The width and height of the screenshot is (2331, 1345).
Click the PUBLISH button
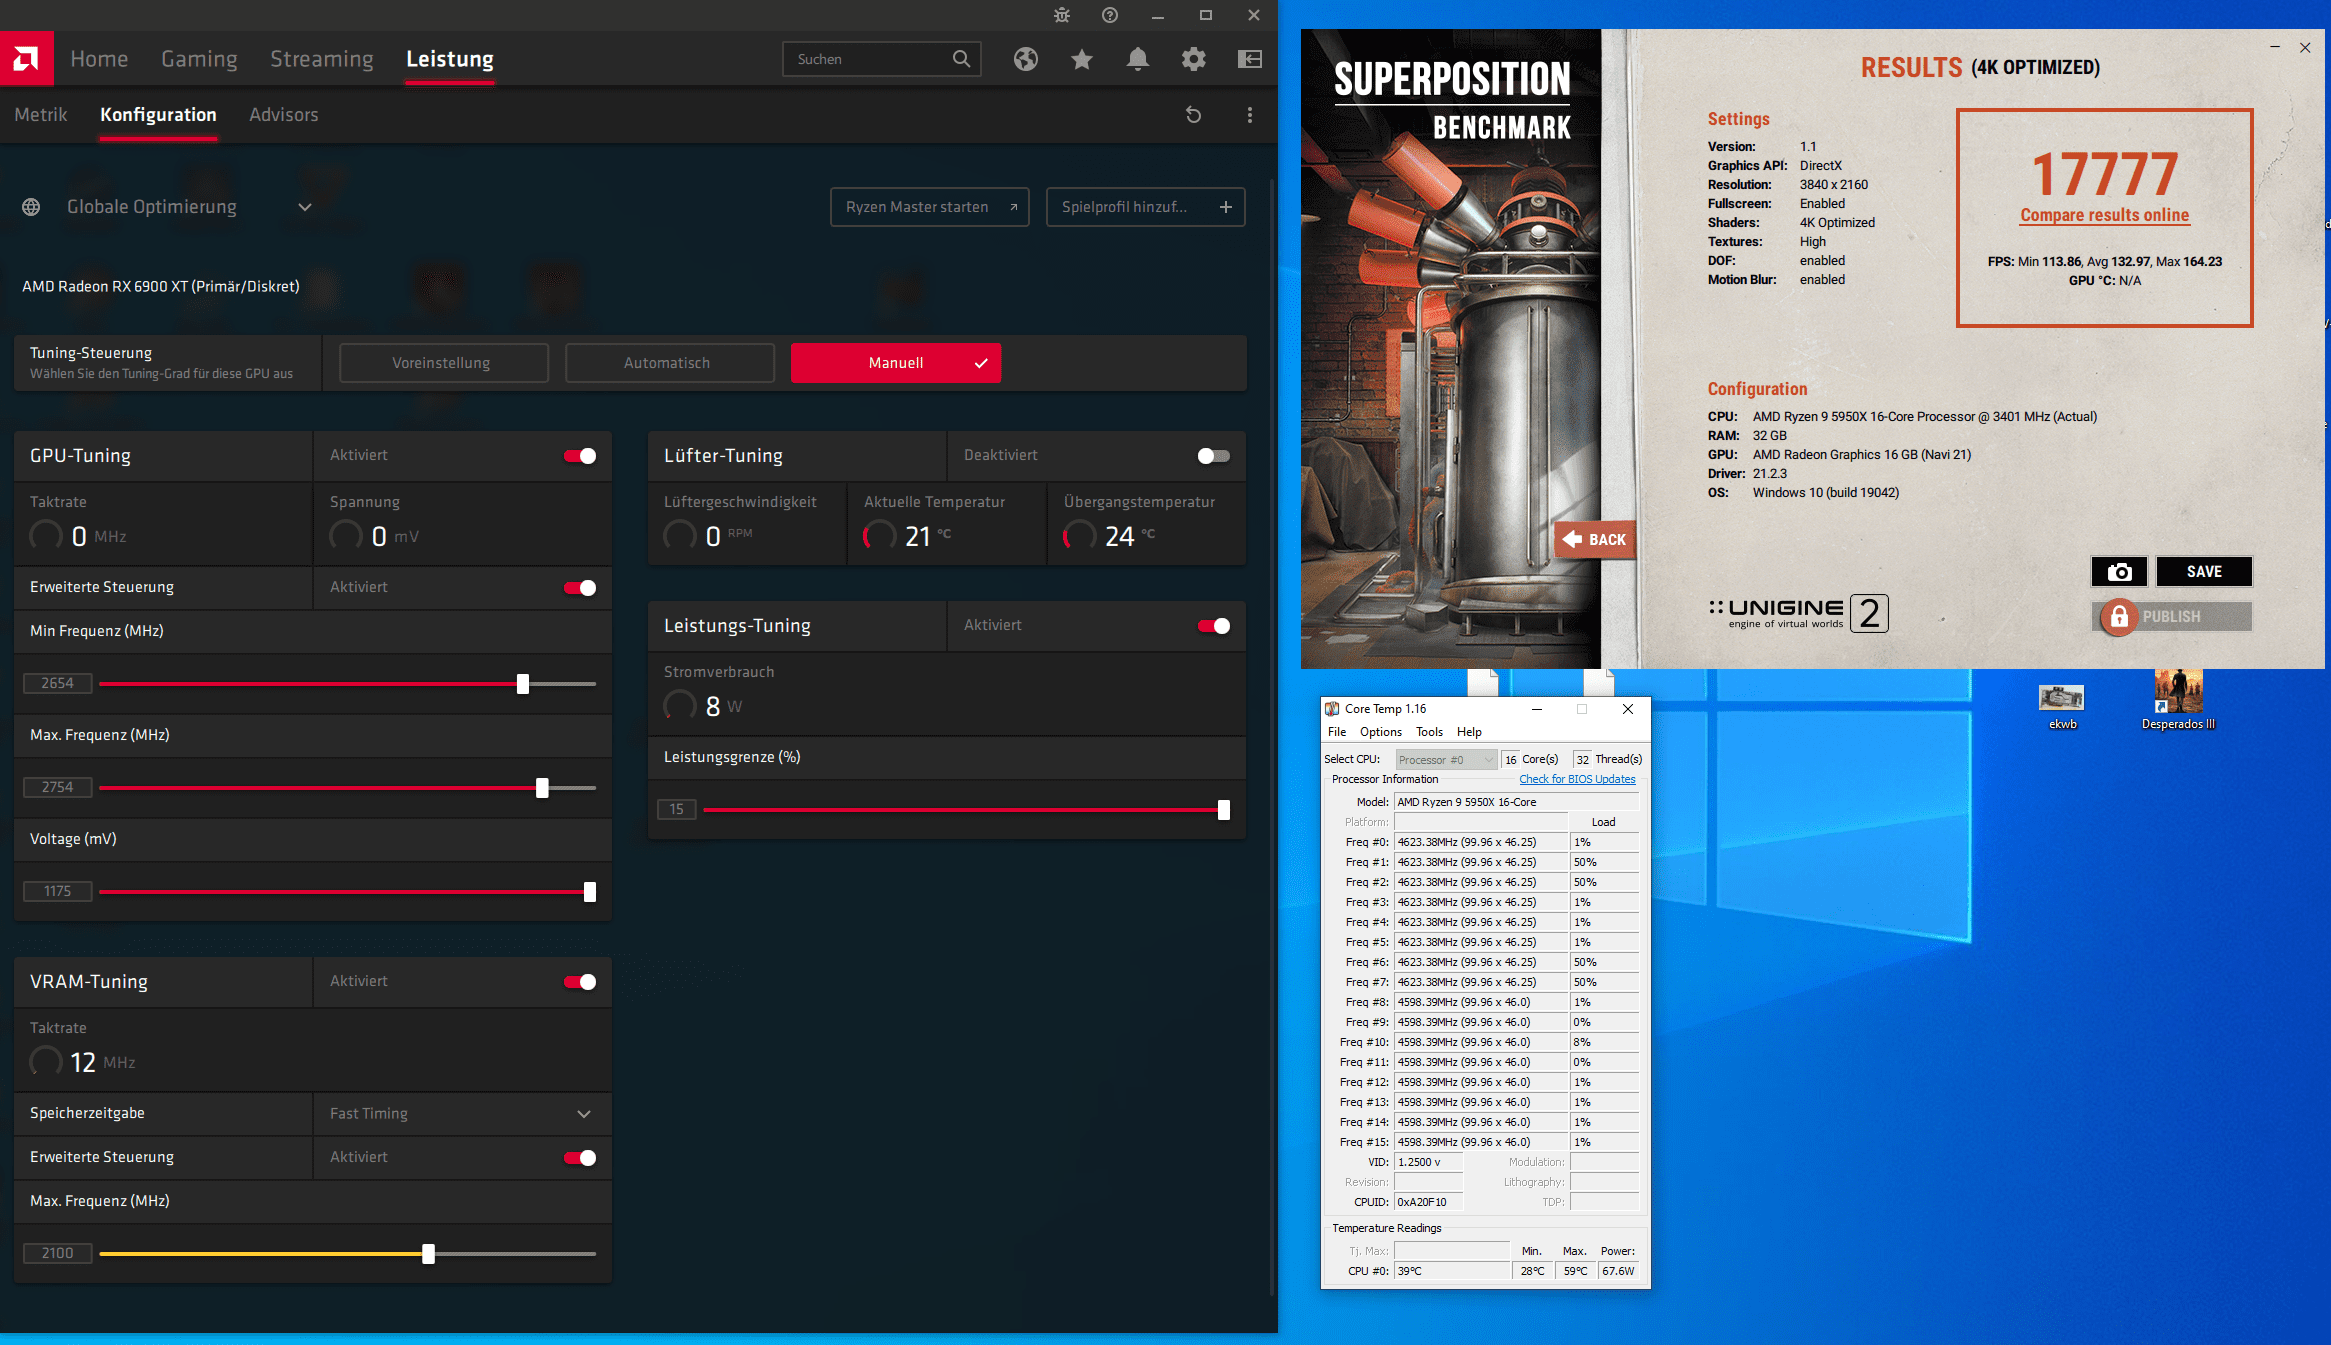click(2171, 617)
